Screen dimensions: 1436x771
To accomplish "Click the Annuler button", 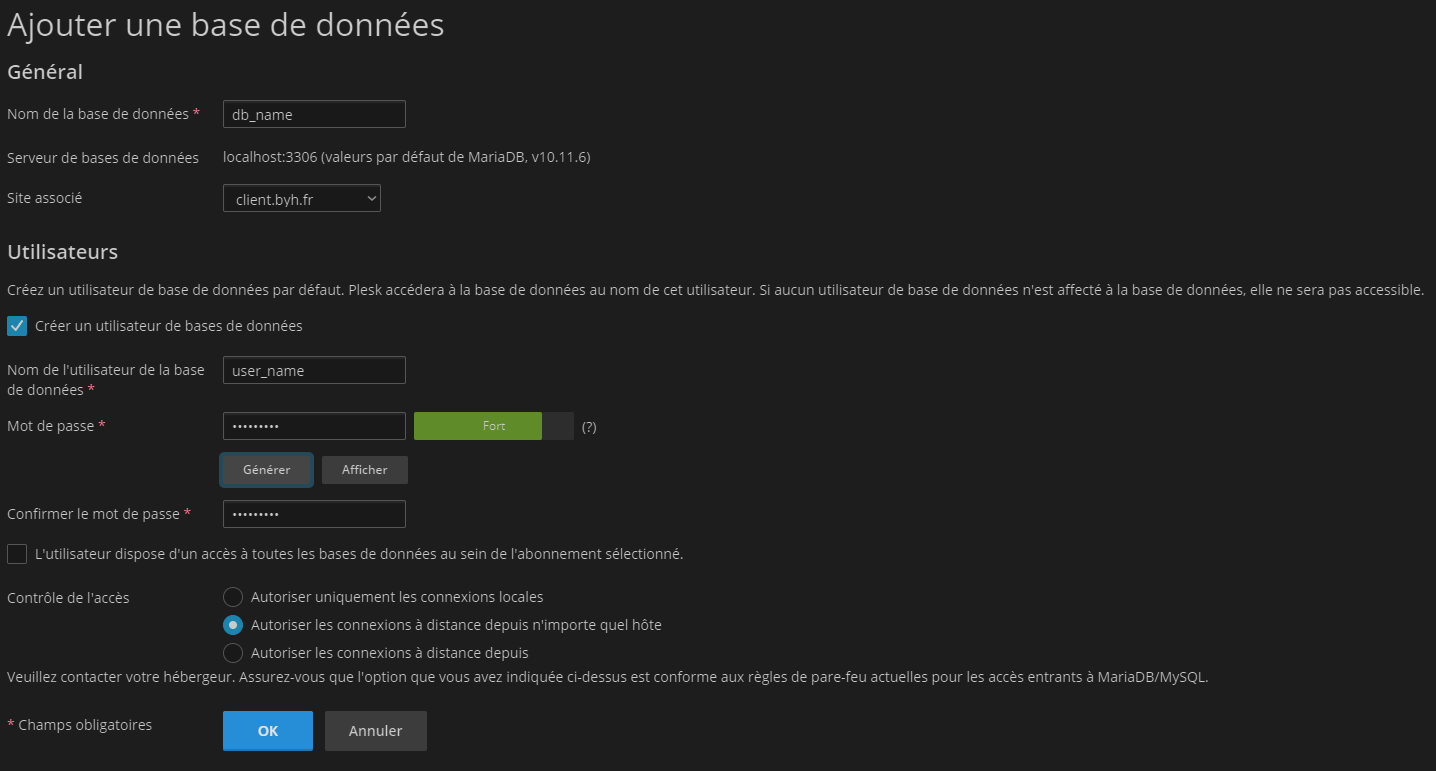I will [375, 730].
